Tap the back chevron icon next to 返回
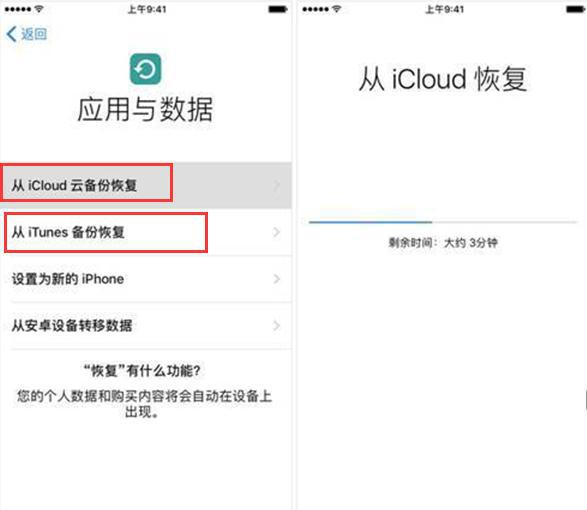This screenshot has height=510, width=587. click(x=11, y=34)
